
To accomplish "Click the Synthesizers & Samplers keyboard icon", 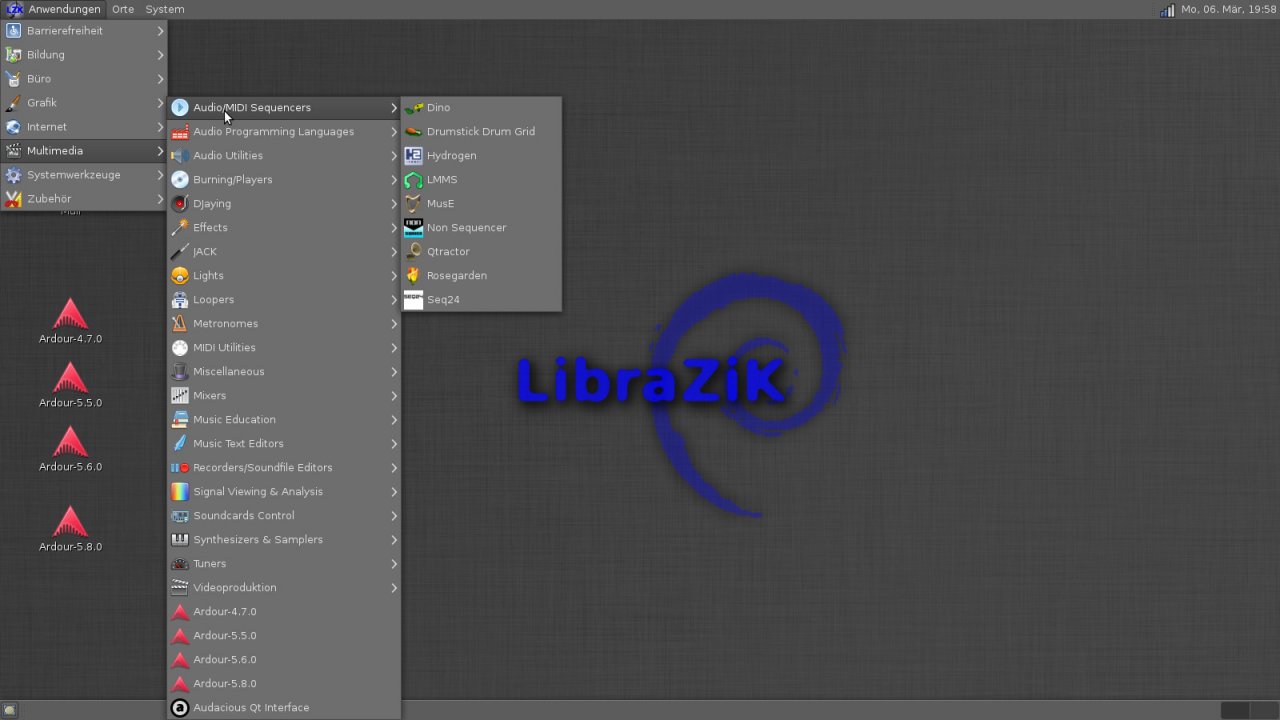I will pos(180,540).
